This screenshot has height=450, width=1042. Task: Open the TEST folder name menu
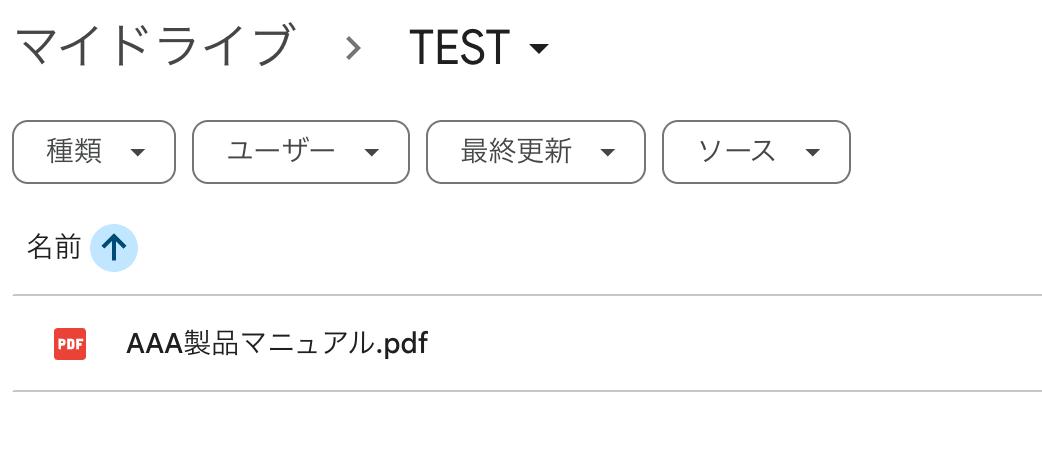click(460, 47)
